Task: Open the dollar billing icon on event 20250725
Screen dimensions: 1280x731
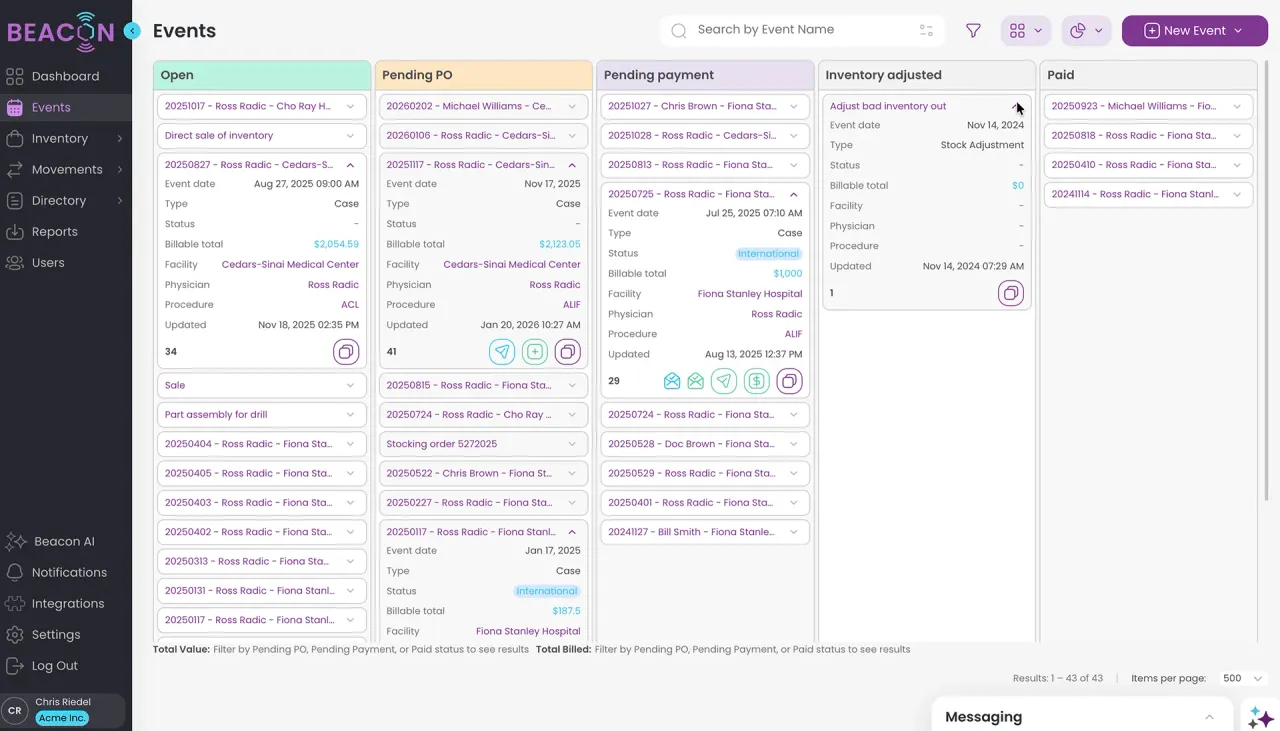Action: pos(757,381)
